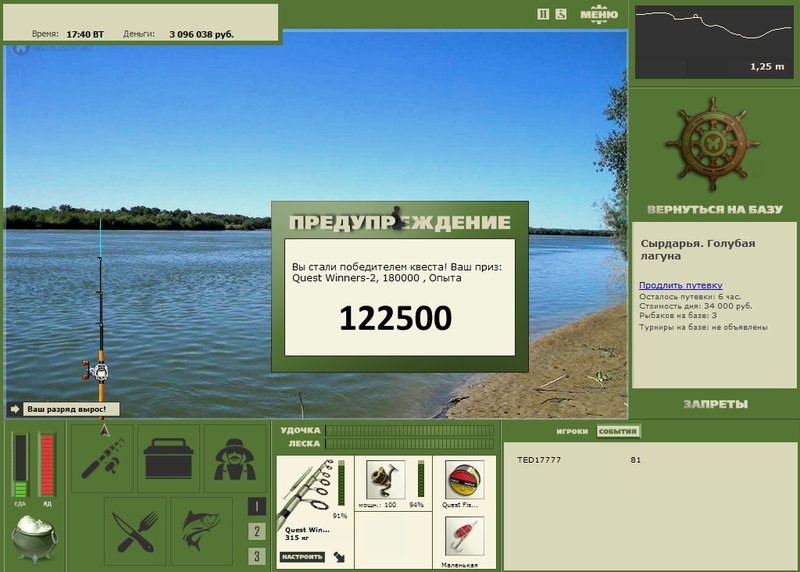Select rod slot 1

[x=257, y=506]
